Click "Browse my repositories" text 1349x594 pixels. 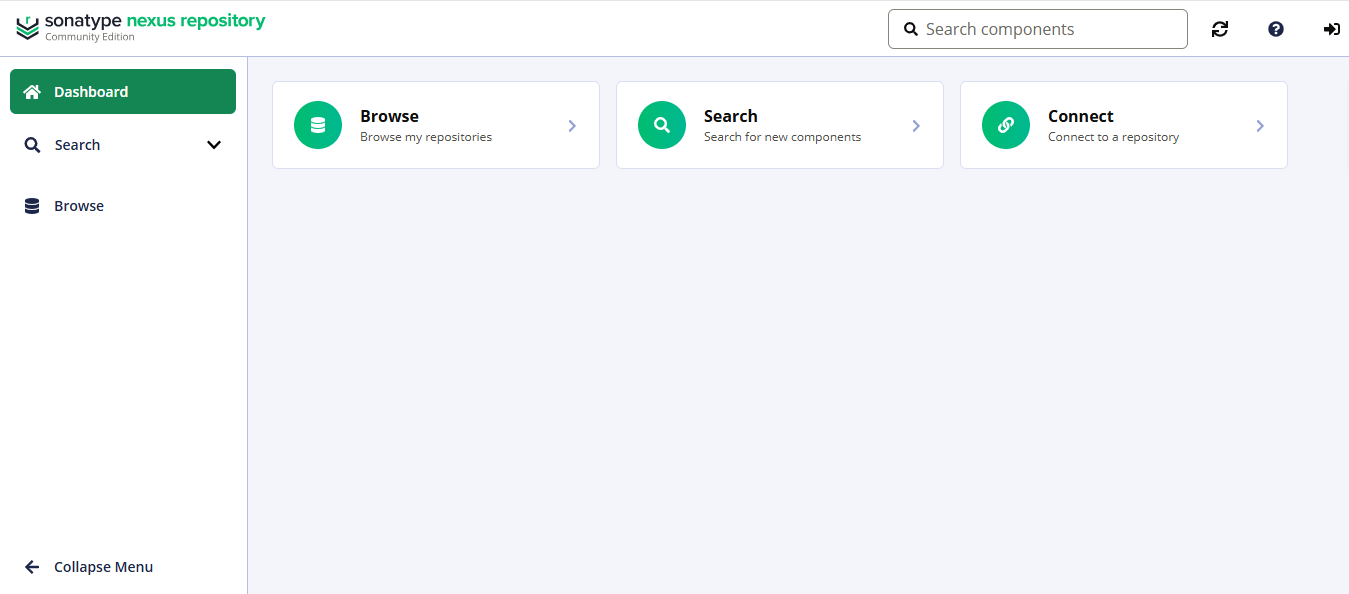[x=426, y=137]
